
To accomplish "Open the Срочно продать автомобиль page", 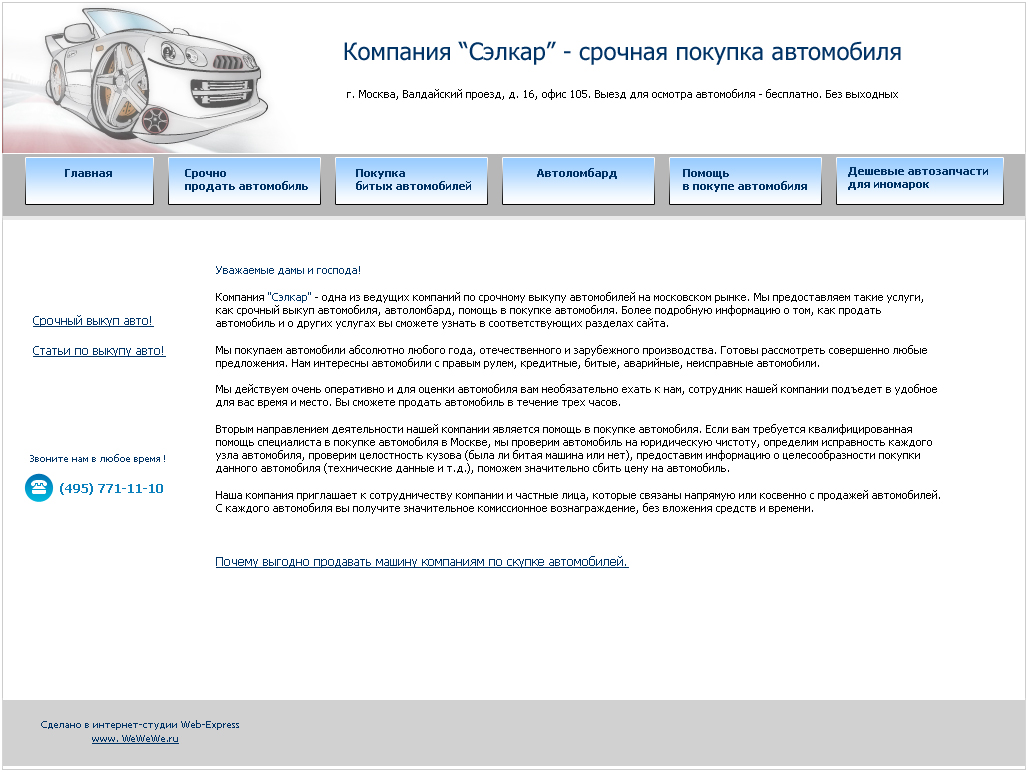I will point(245,180).
